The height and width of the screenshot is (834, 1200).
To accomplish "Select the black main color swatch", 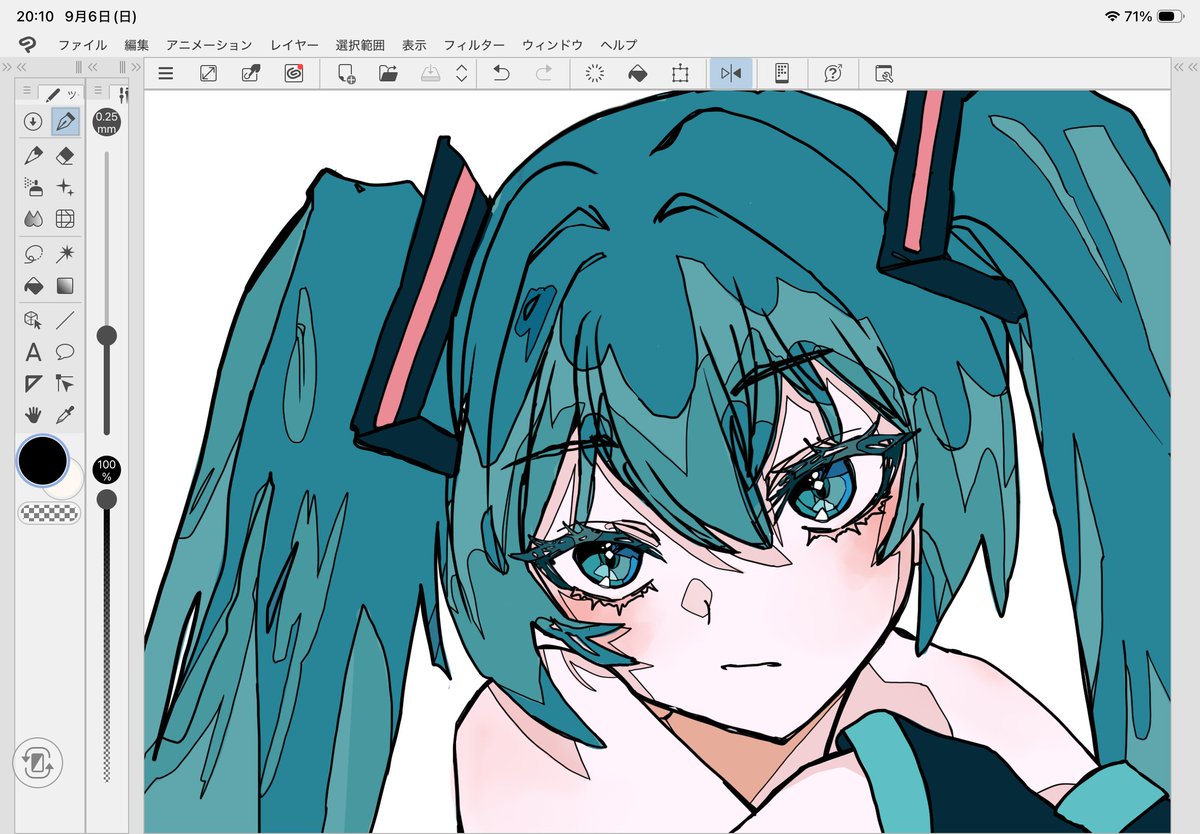I will click(x=43, y=461).
